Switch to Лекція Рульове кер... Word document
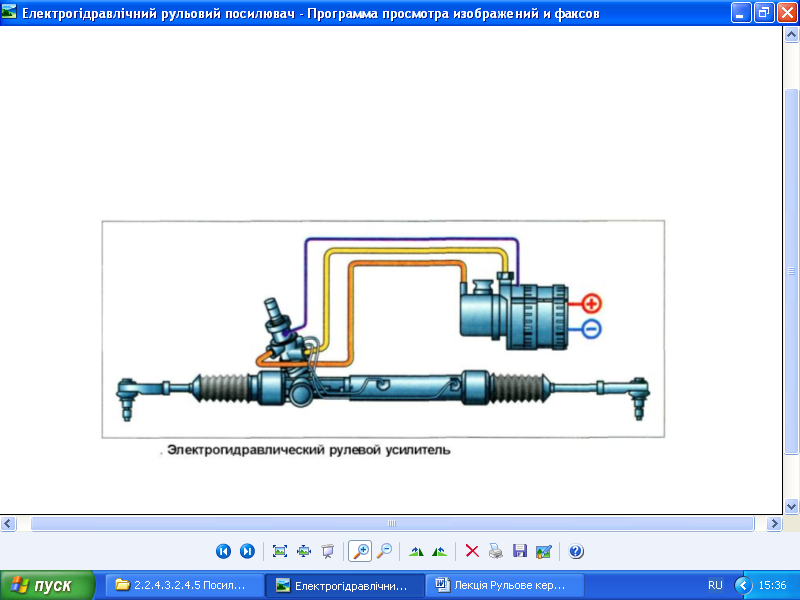This screenshot has height=600, width=800. tap(505, 585)
